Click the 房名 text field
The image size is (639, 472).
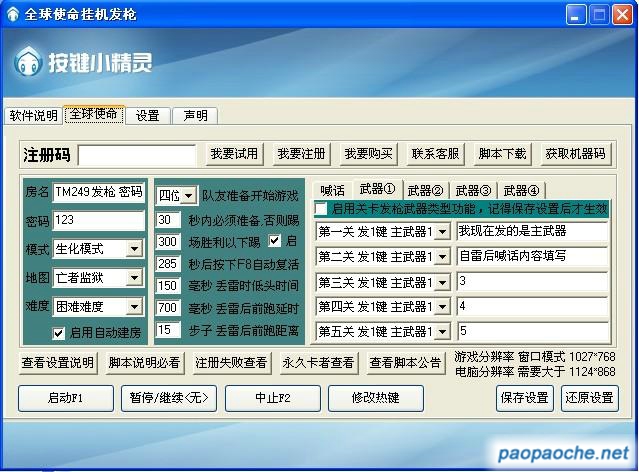[x=98, y=192]
